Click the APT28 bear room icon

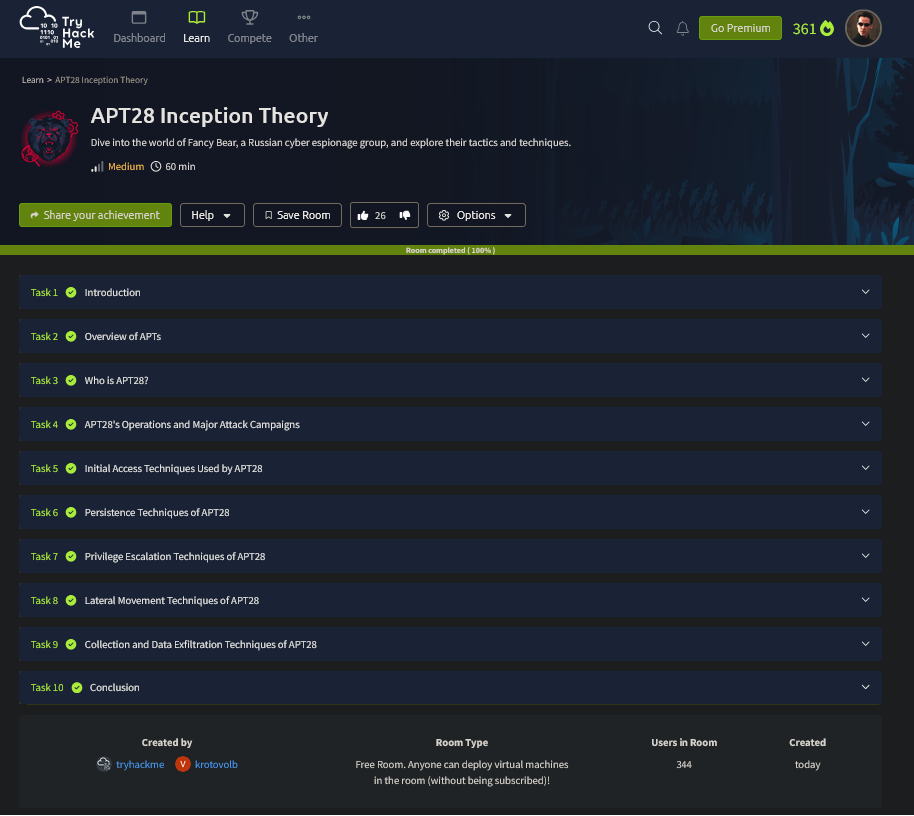[x=49, y=138]
